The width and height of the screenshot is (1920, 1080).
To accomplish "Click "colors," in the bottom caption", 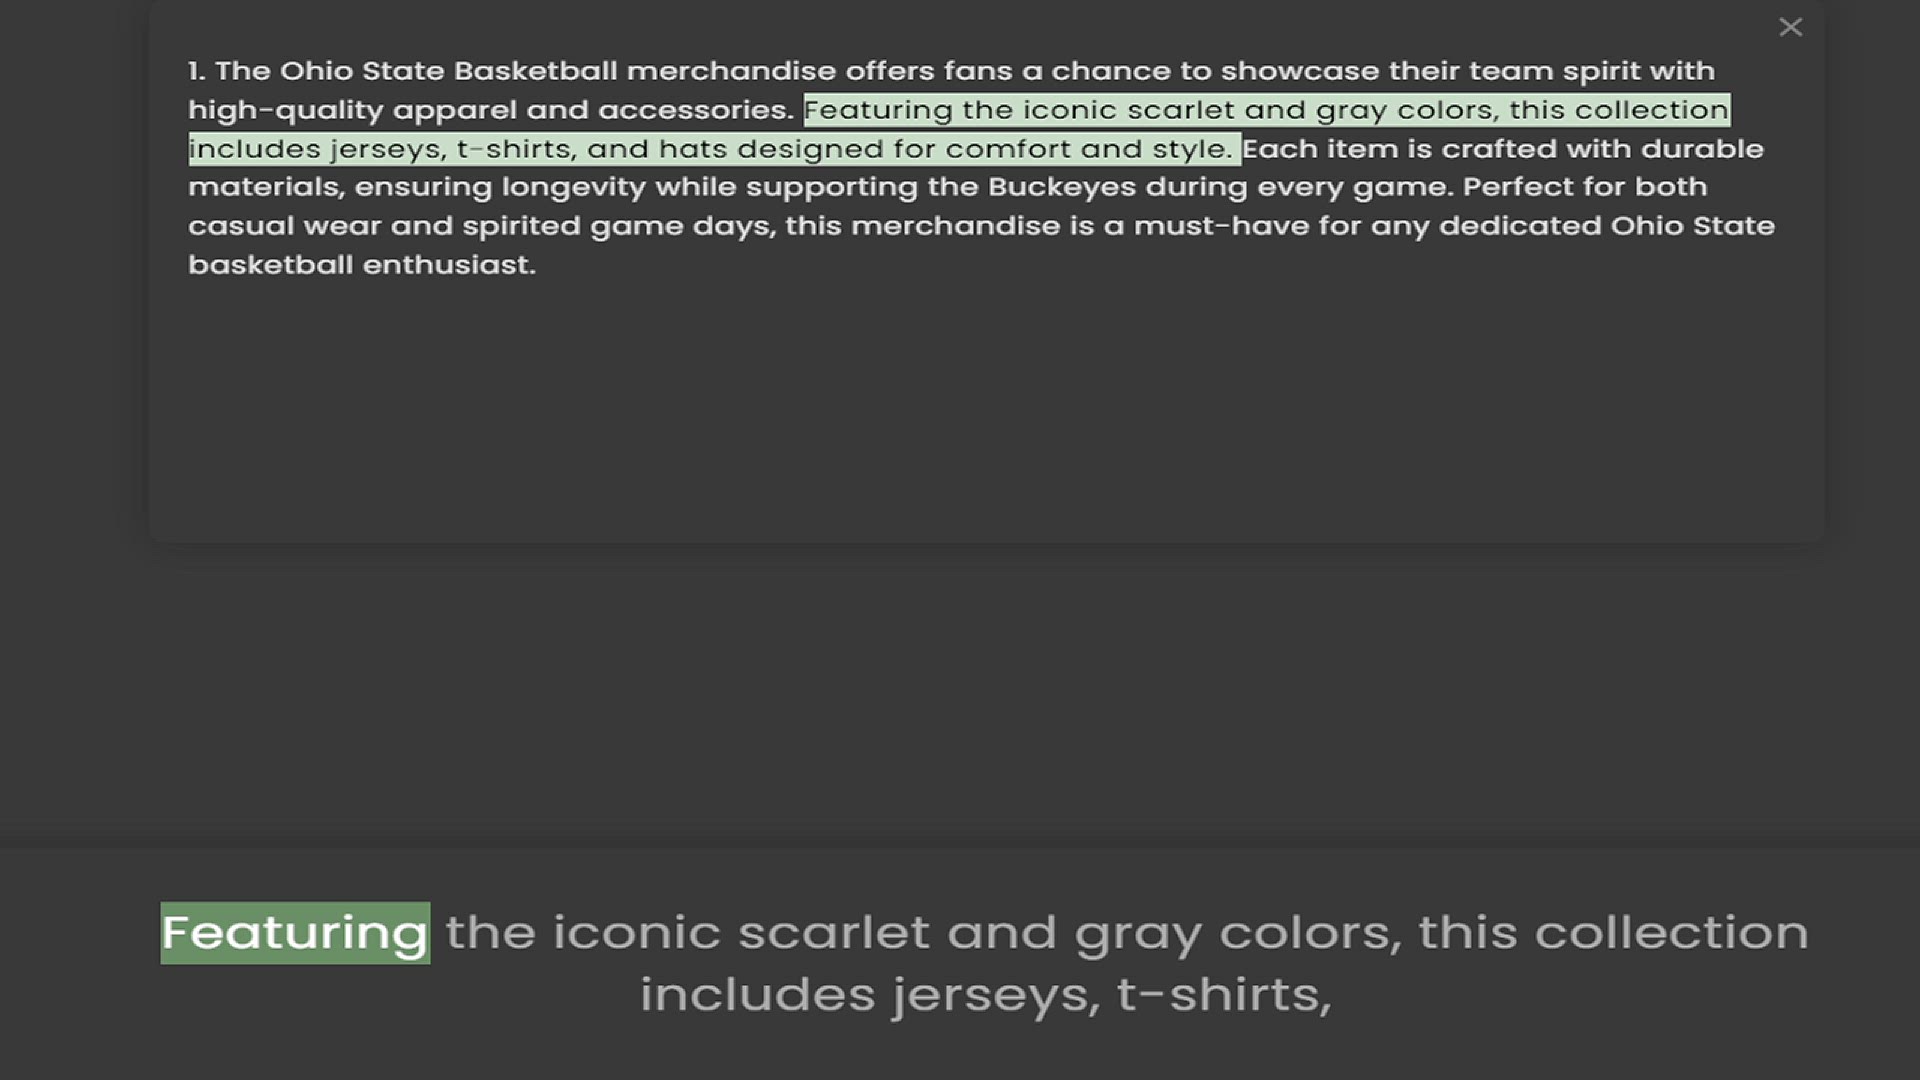I will (x=1309, y=932).
